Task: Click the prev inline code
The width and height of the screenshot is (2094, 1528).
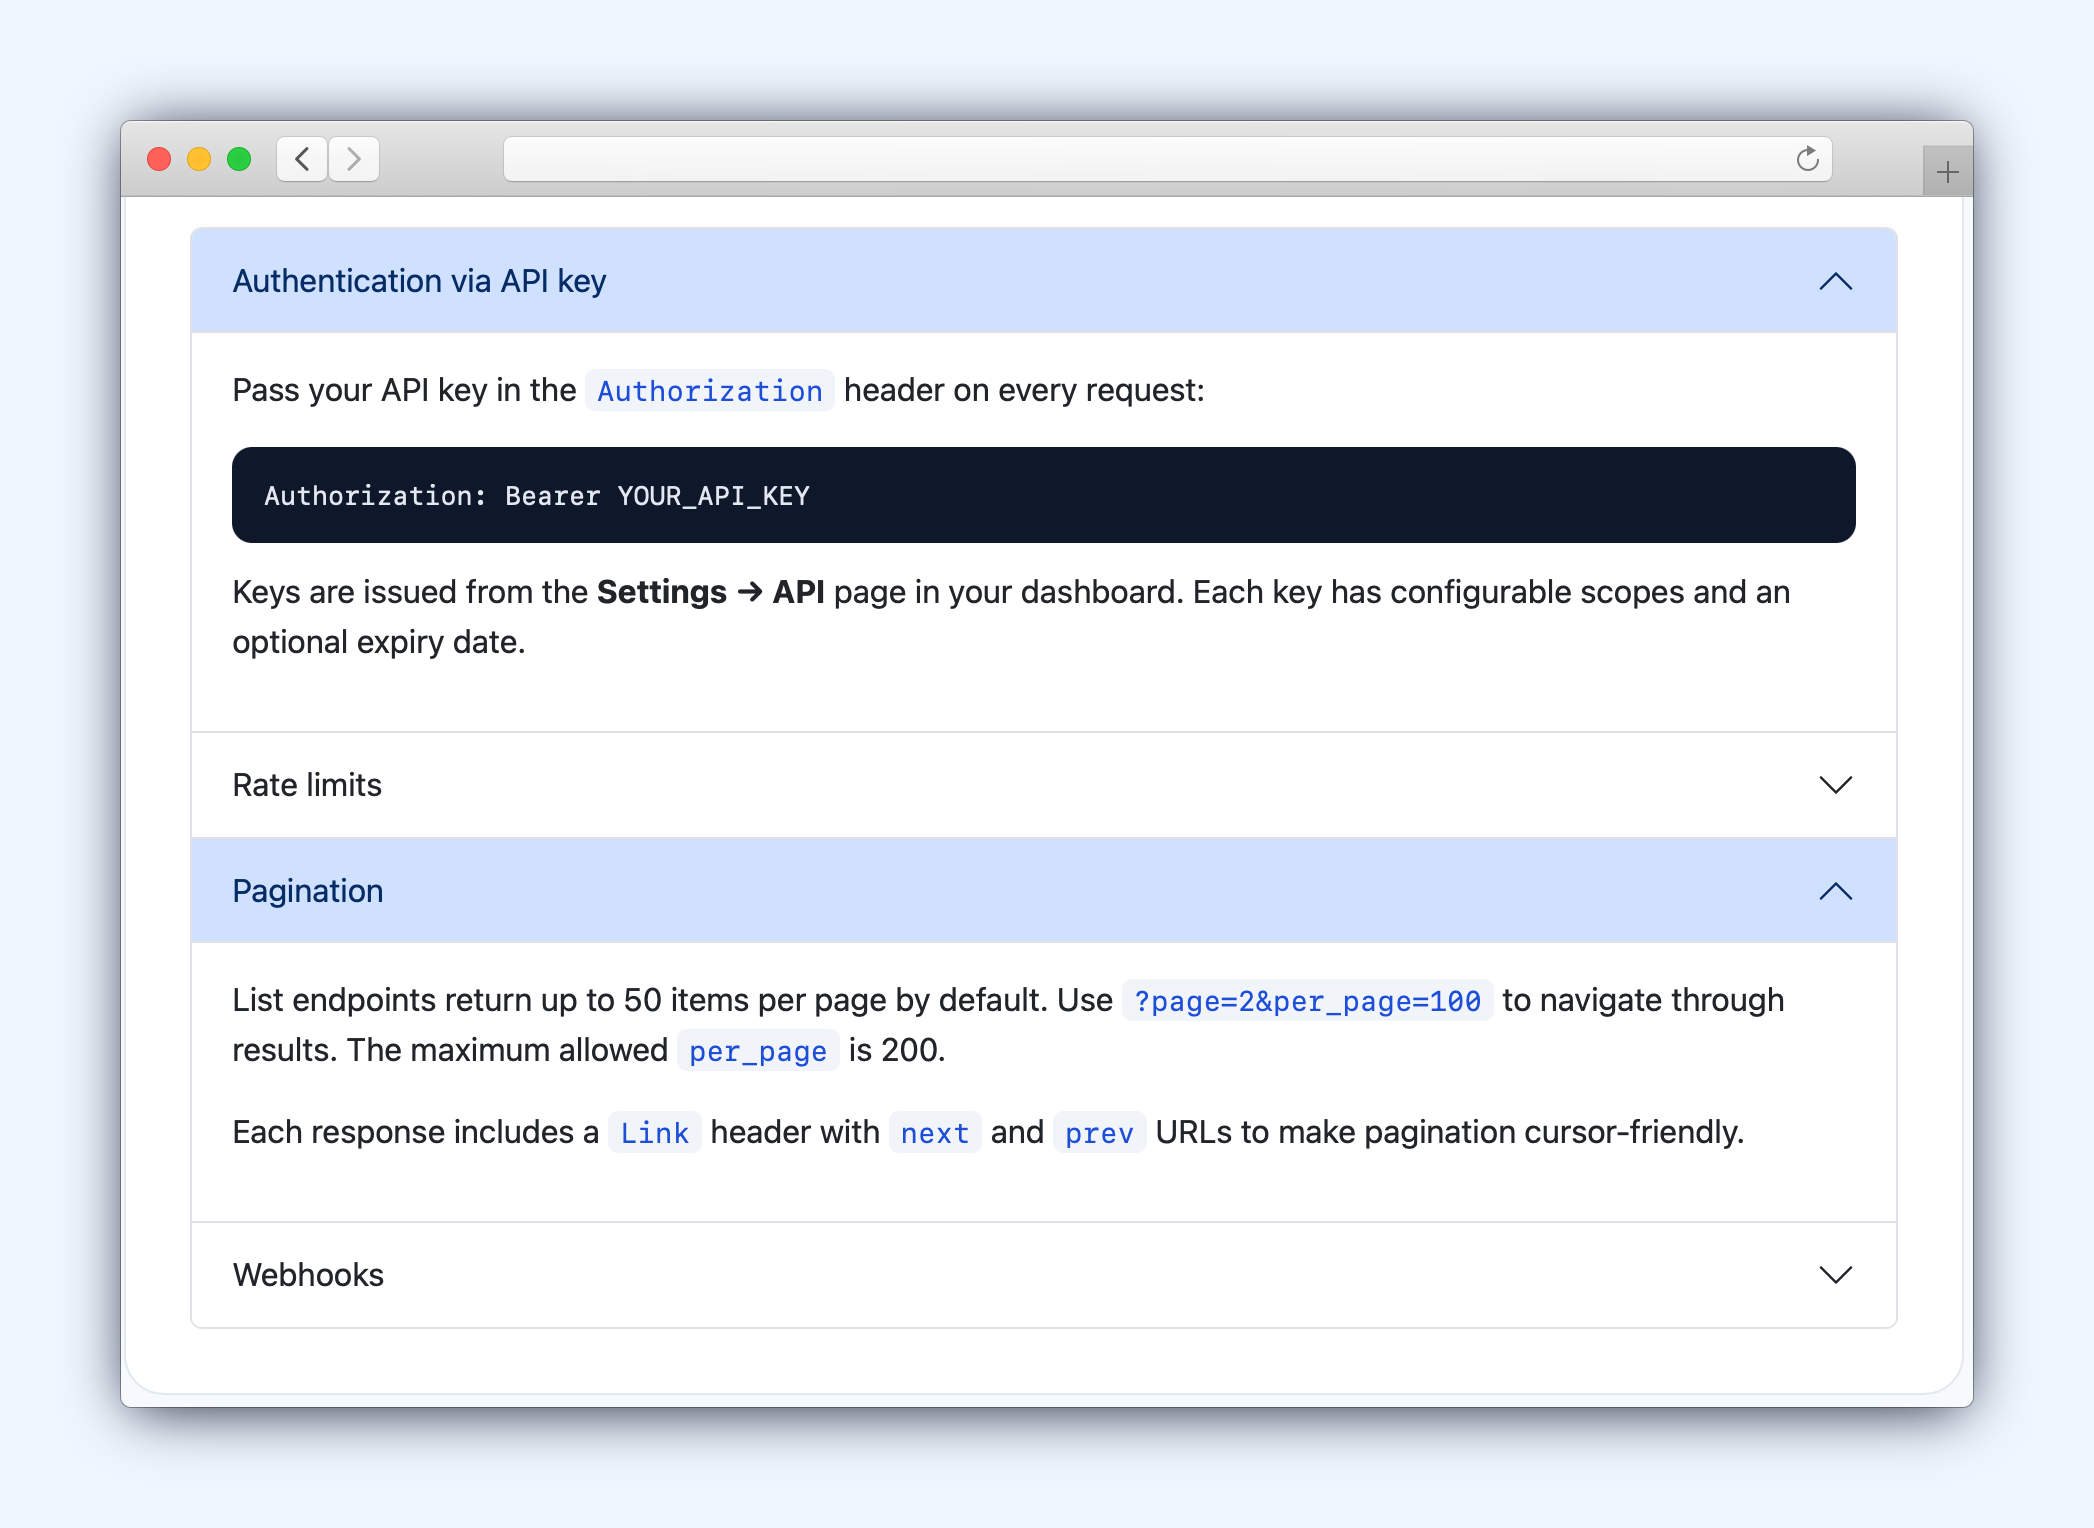Action: tap(1099, 1133)
